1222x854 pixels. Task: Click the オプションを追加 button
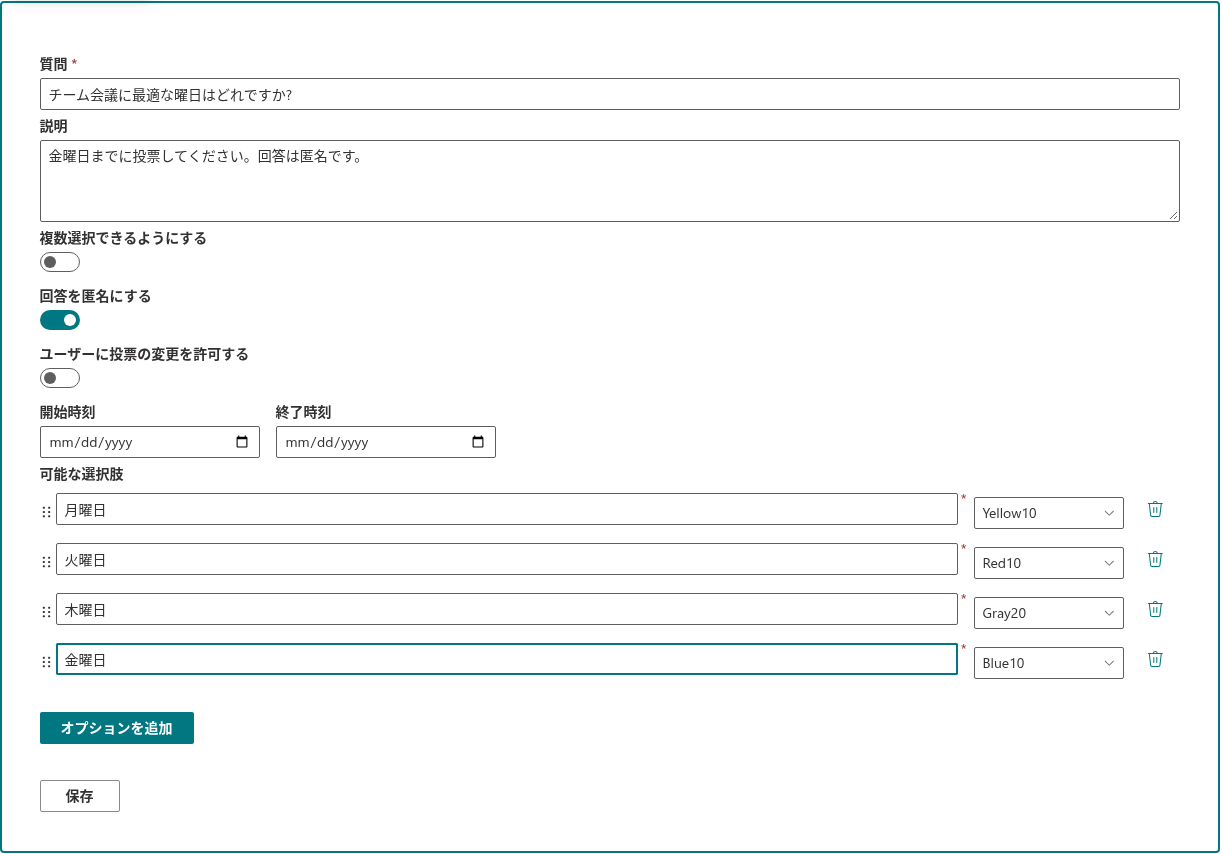pos(117,728)
